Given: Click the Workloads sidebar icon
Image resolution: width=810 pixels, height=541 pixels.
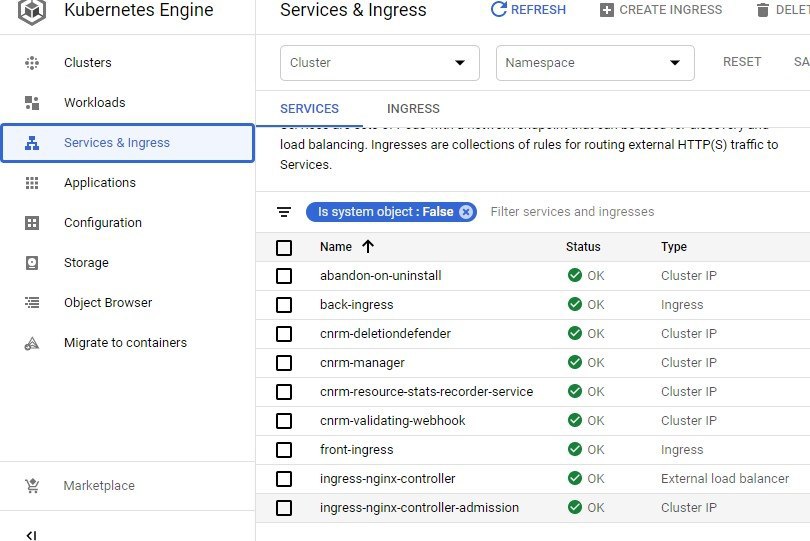Looking at the screenshot, I should pos(32,102).
